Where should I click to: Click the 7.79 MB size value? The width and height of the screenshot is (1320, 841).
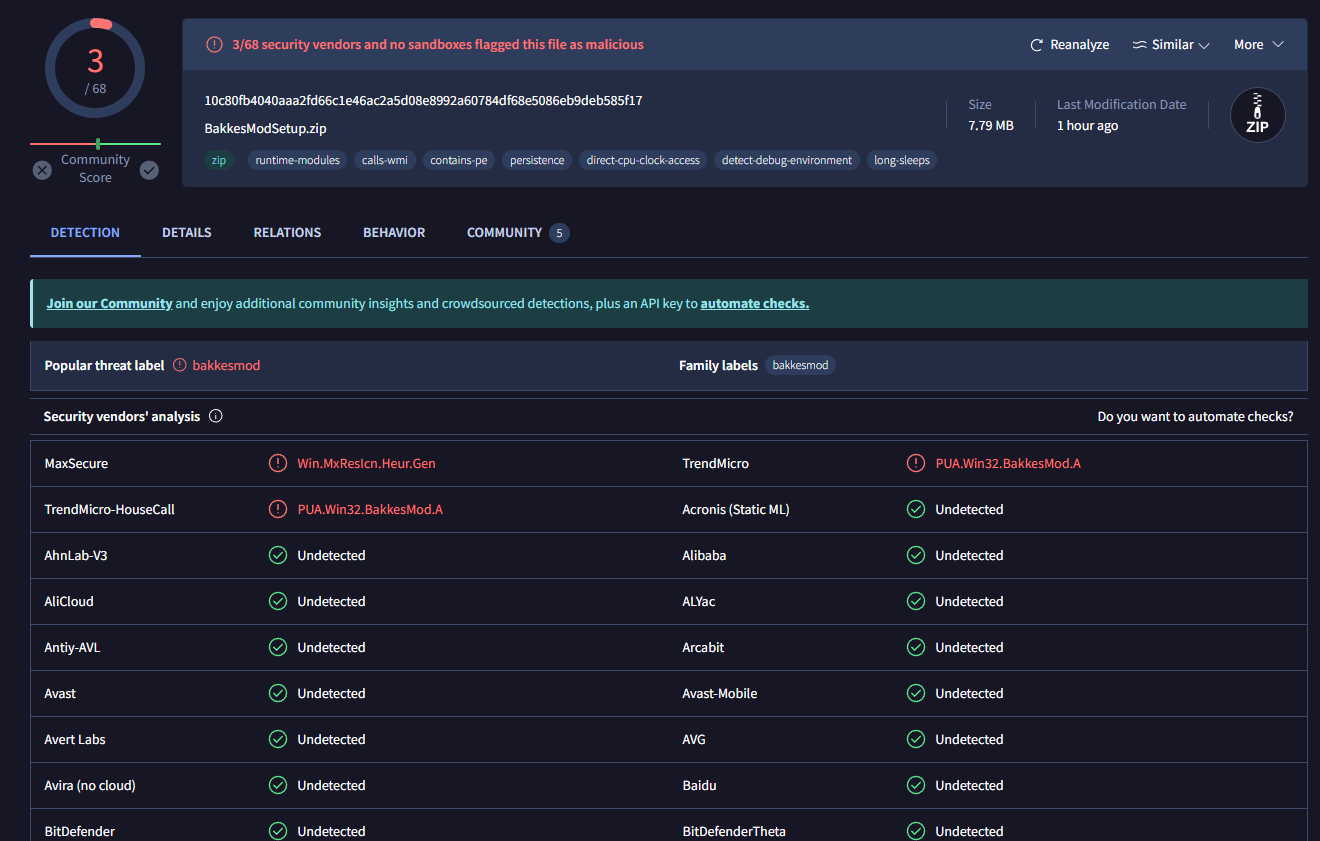[991, 125]
